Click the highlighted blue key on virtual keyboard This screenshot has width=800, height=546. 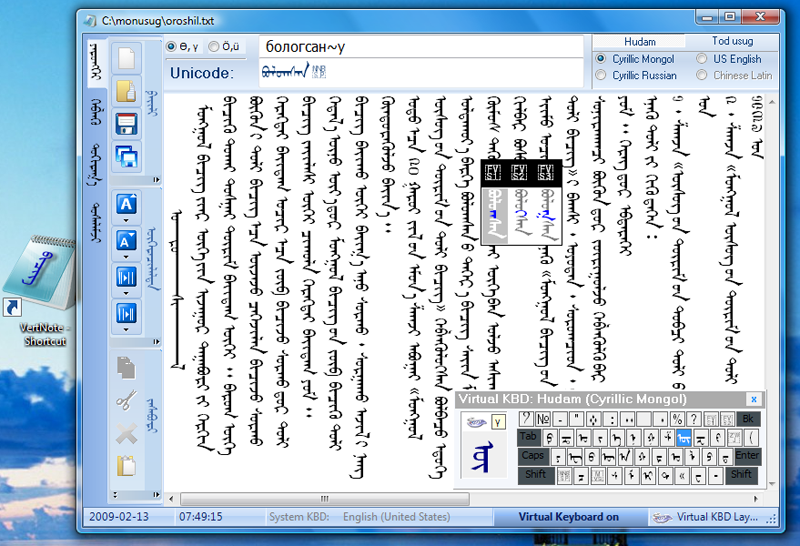pos(684,437)
